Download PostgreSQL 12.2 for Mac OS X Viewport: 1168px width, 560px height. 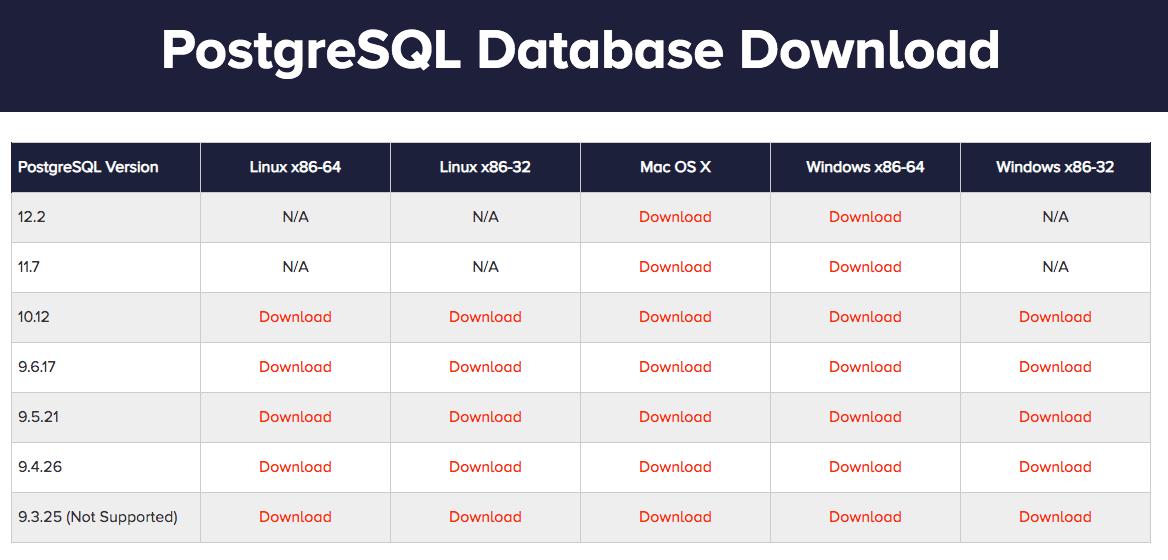675,217
